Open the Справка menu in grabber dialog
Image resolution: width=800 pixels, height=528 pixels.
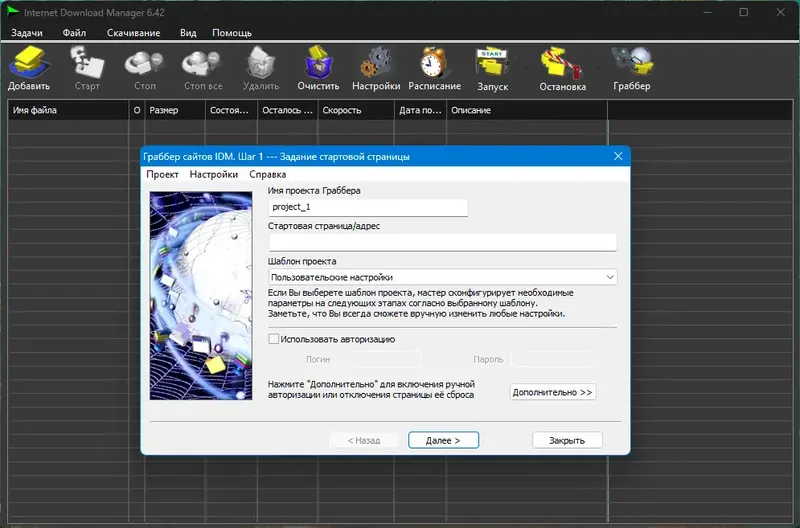point(267,174)
